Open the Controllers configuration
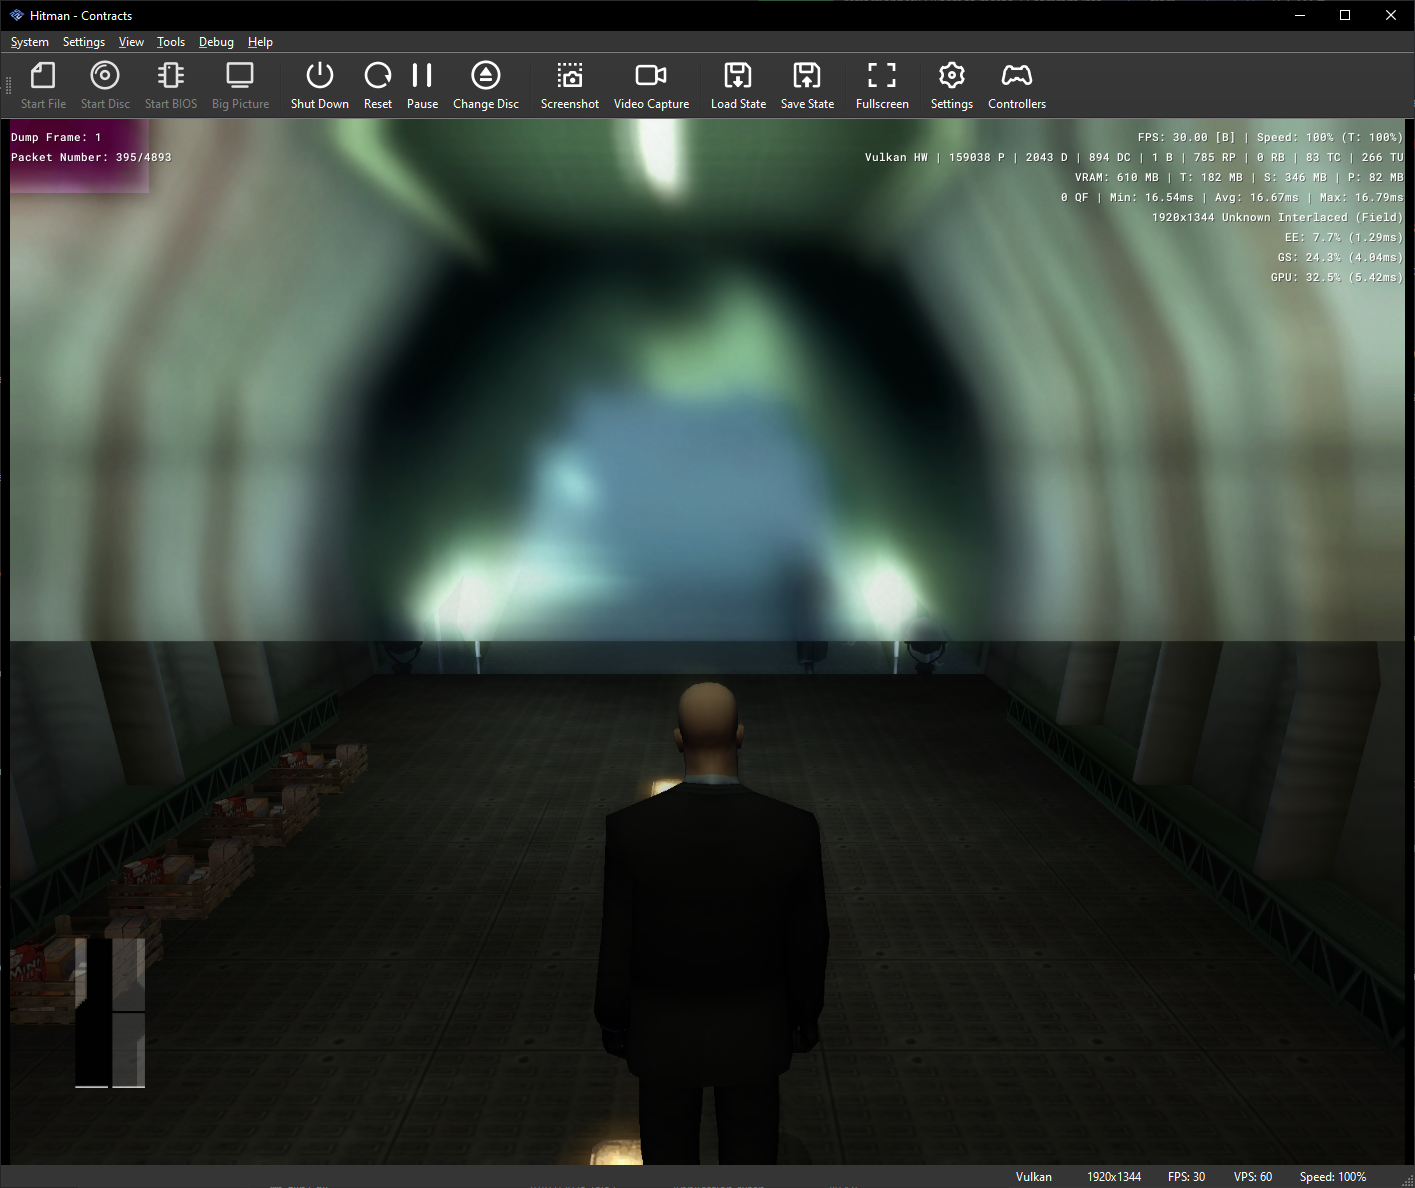The image size is (1415, 1188). click(1017, 86)
